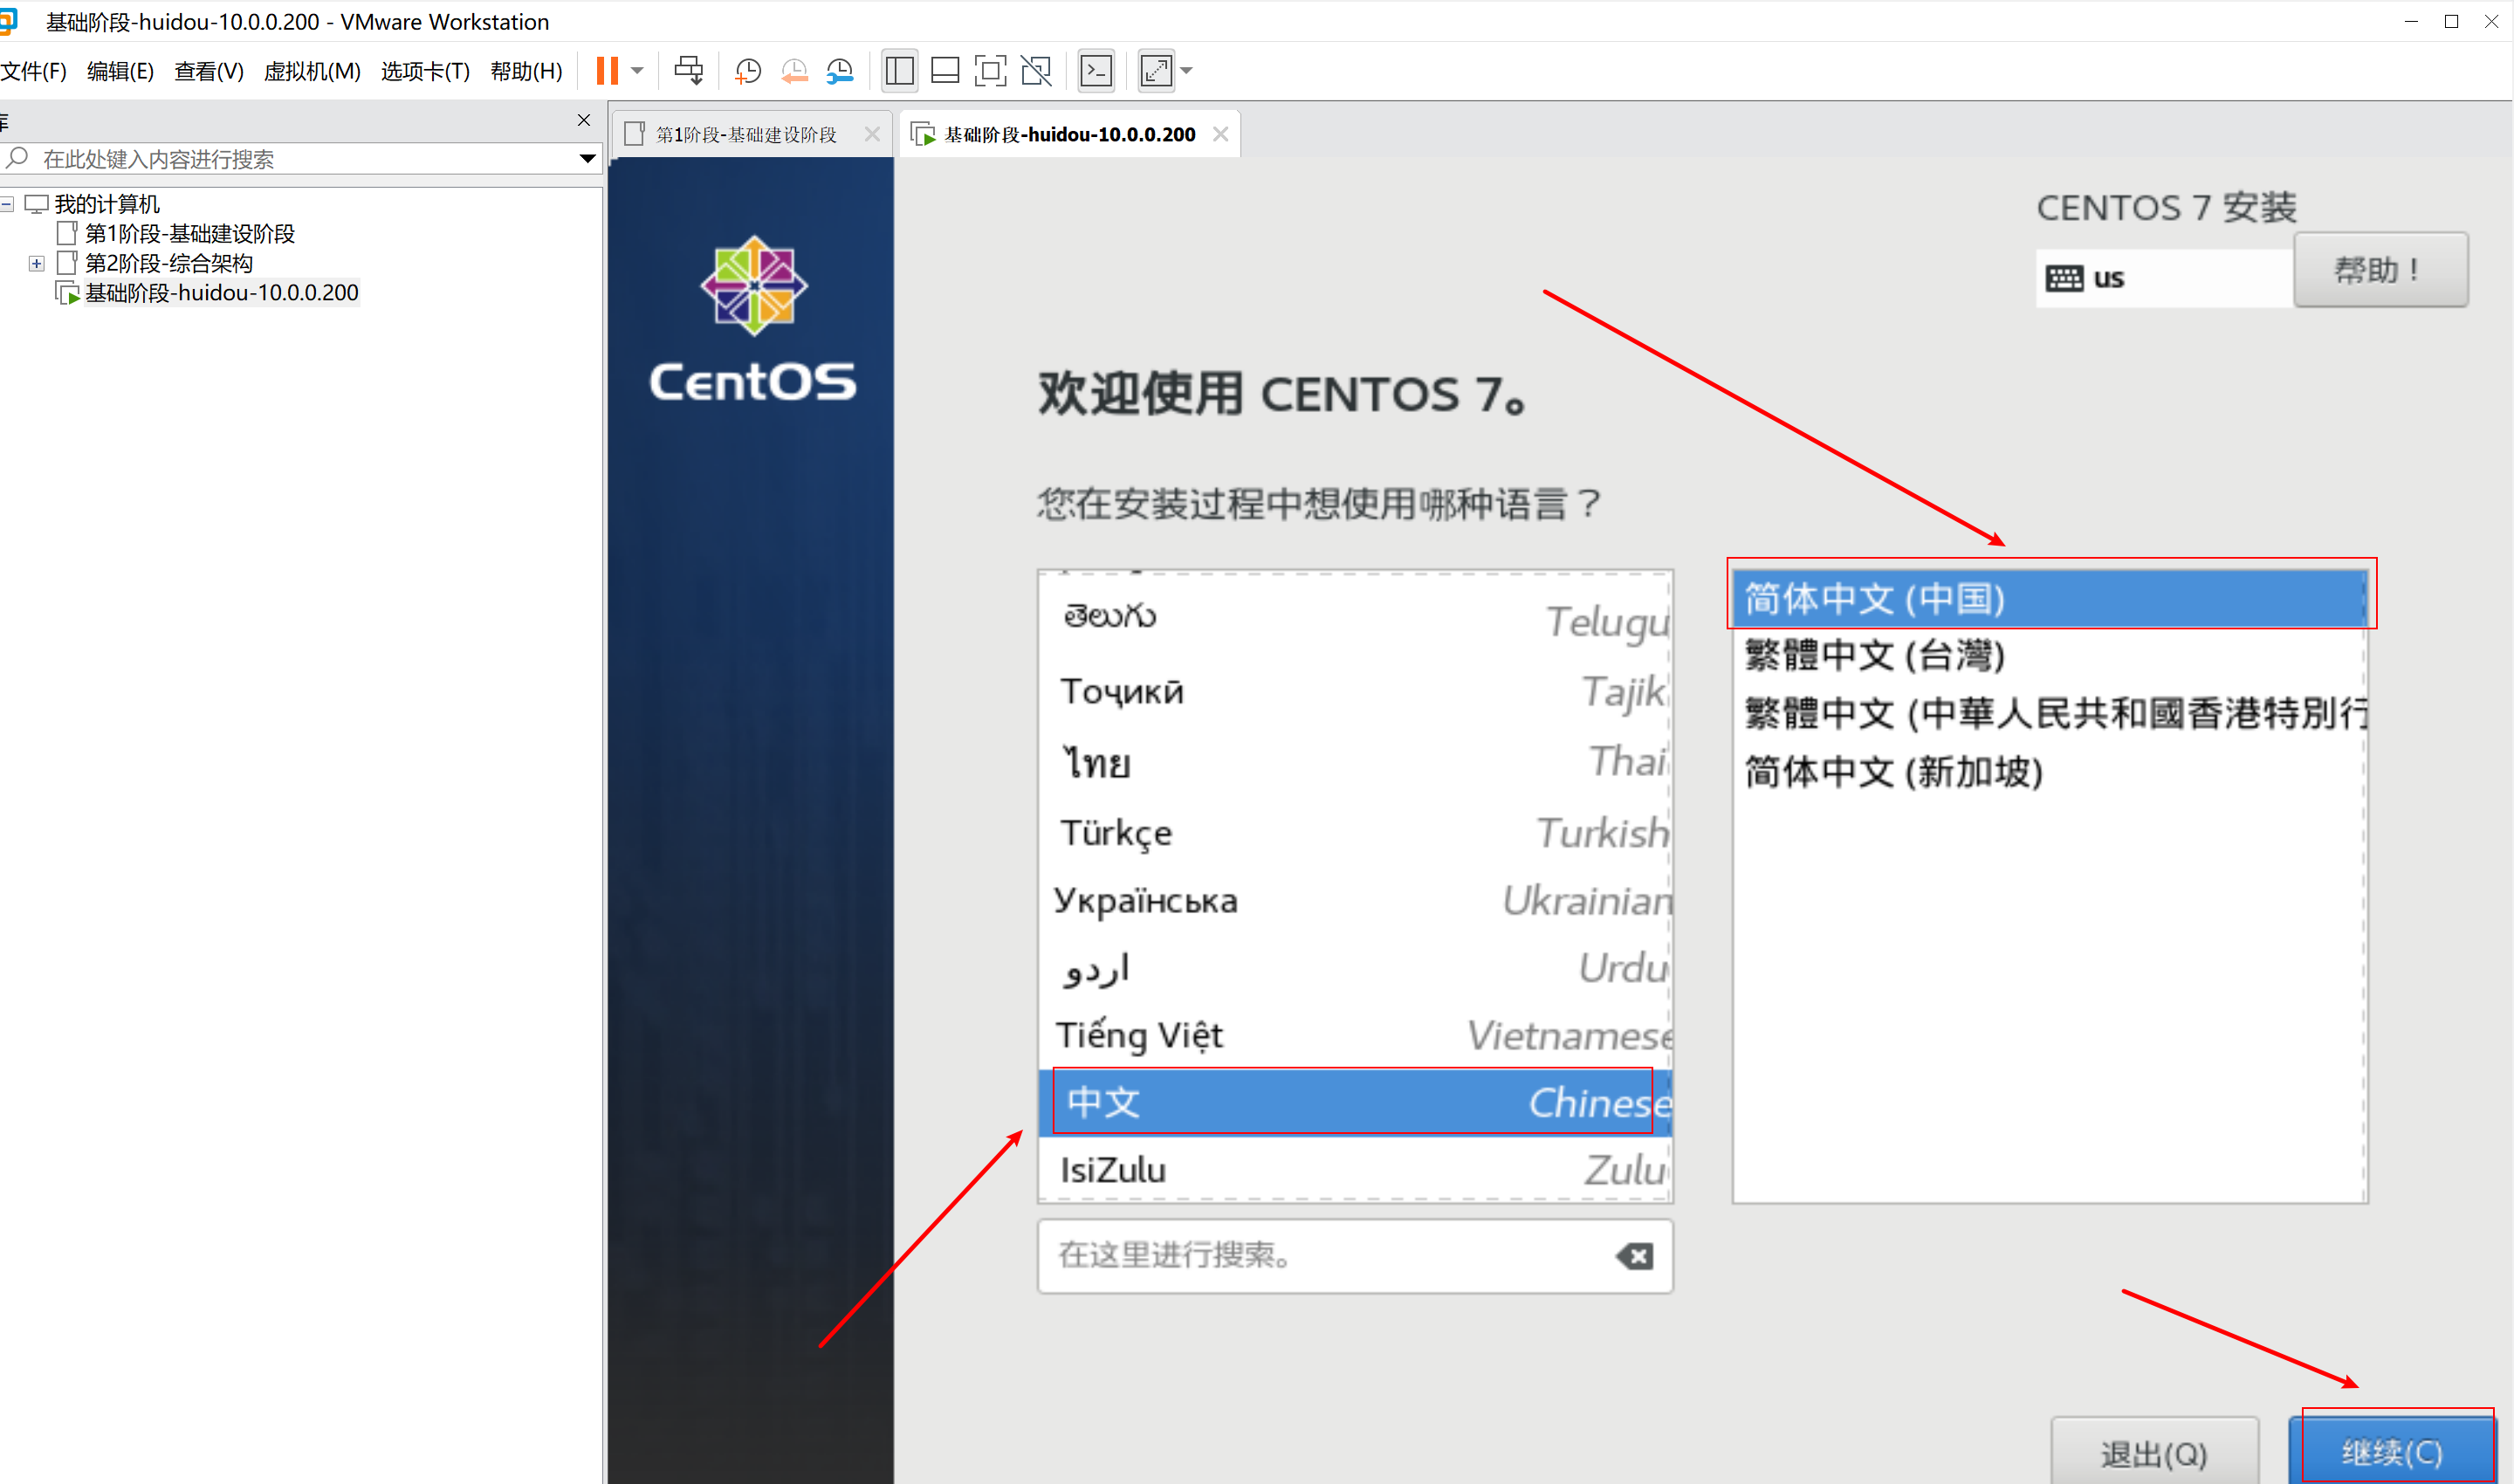
Task: Toggle the library sidebar view
Action: [899, 71]
